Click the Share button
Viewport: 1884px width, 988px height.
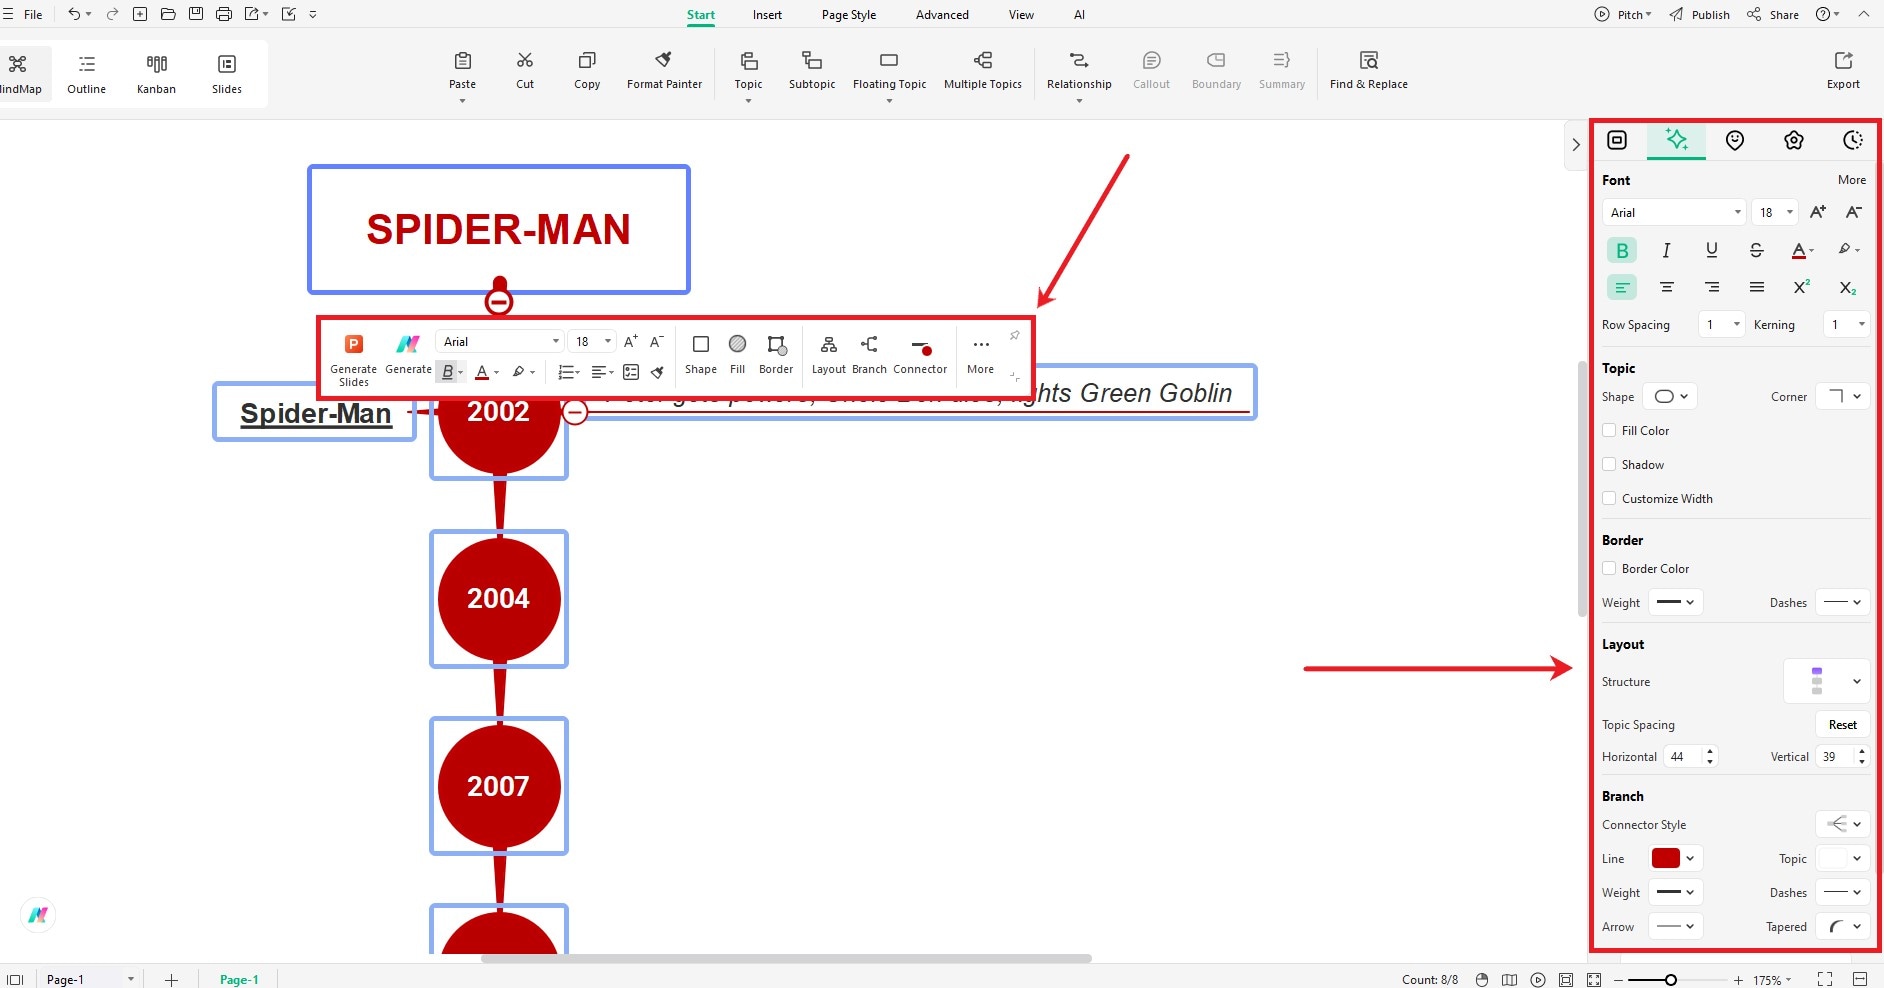pyautogui.click(x=1773, y=14)
